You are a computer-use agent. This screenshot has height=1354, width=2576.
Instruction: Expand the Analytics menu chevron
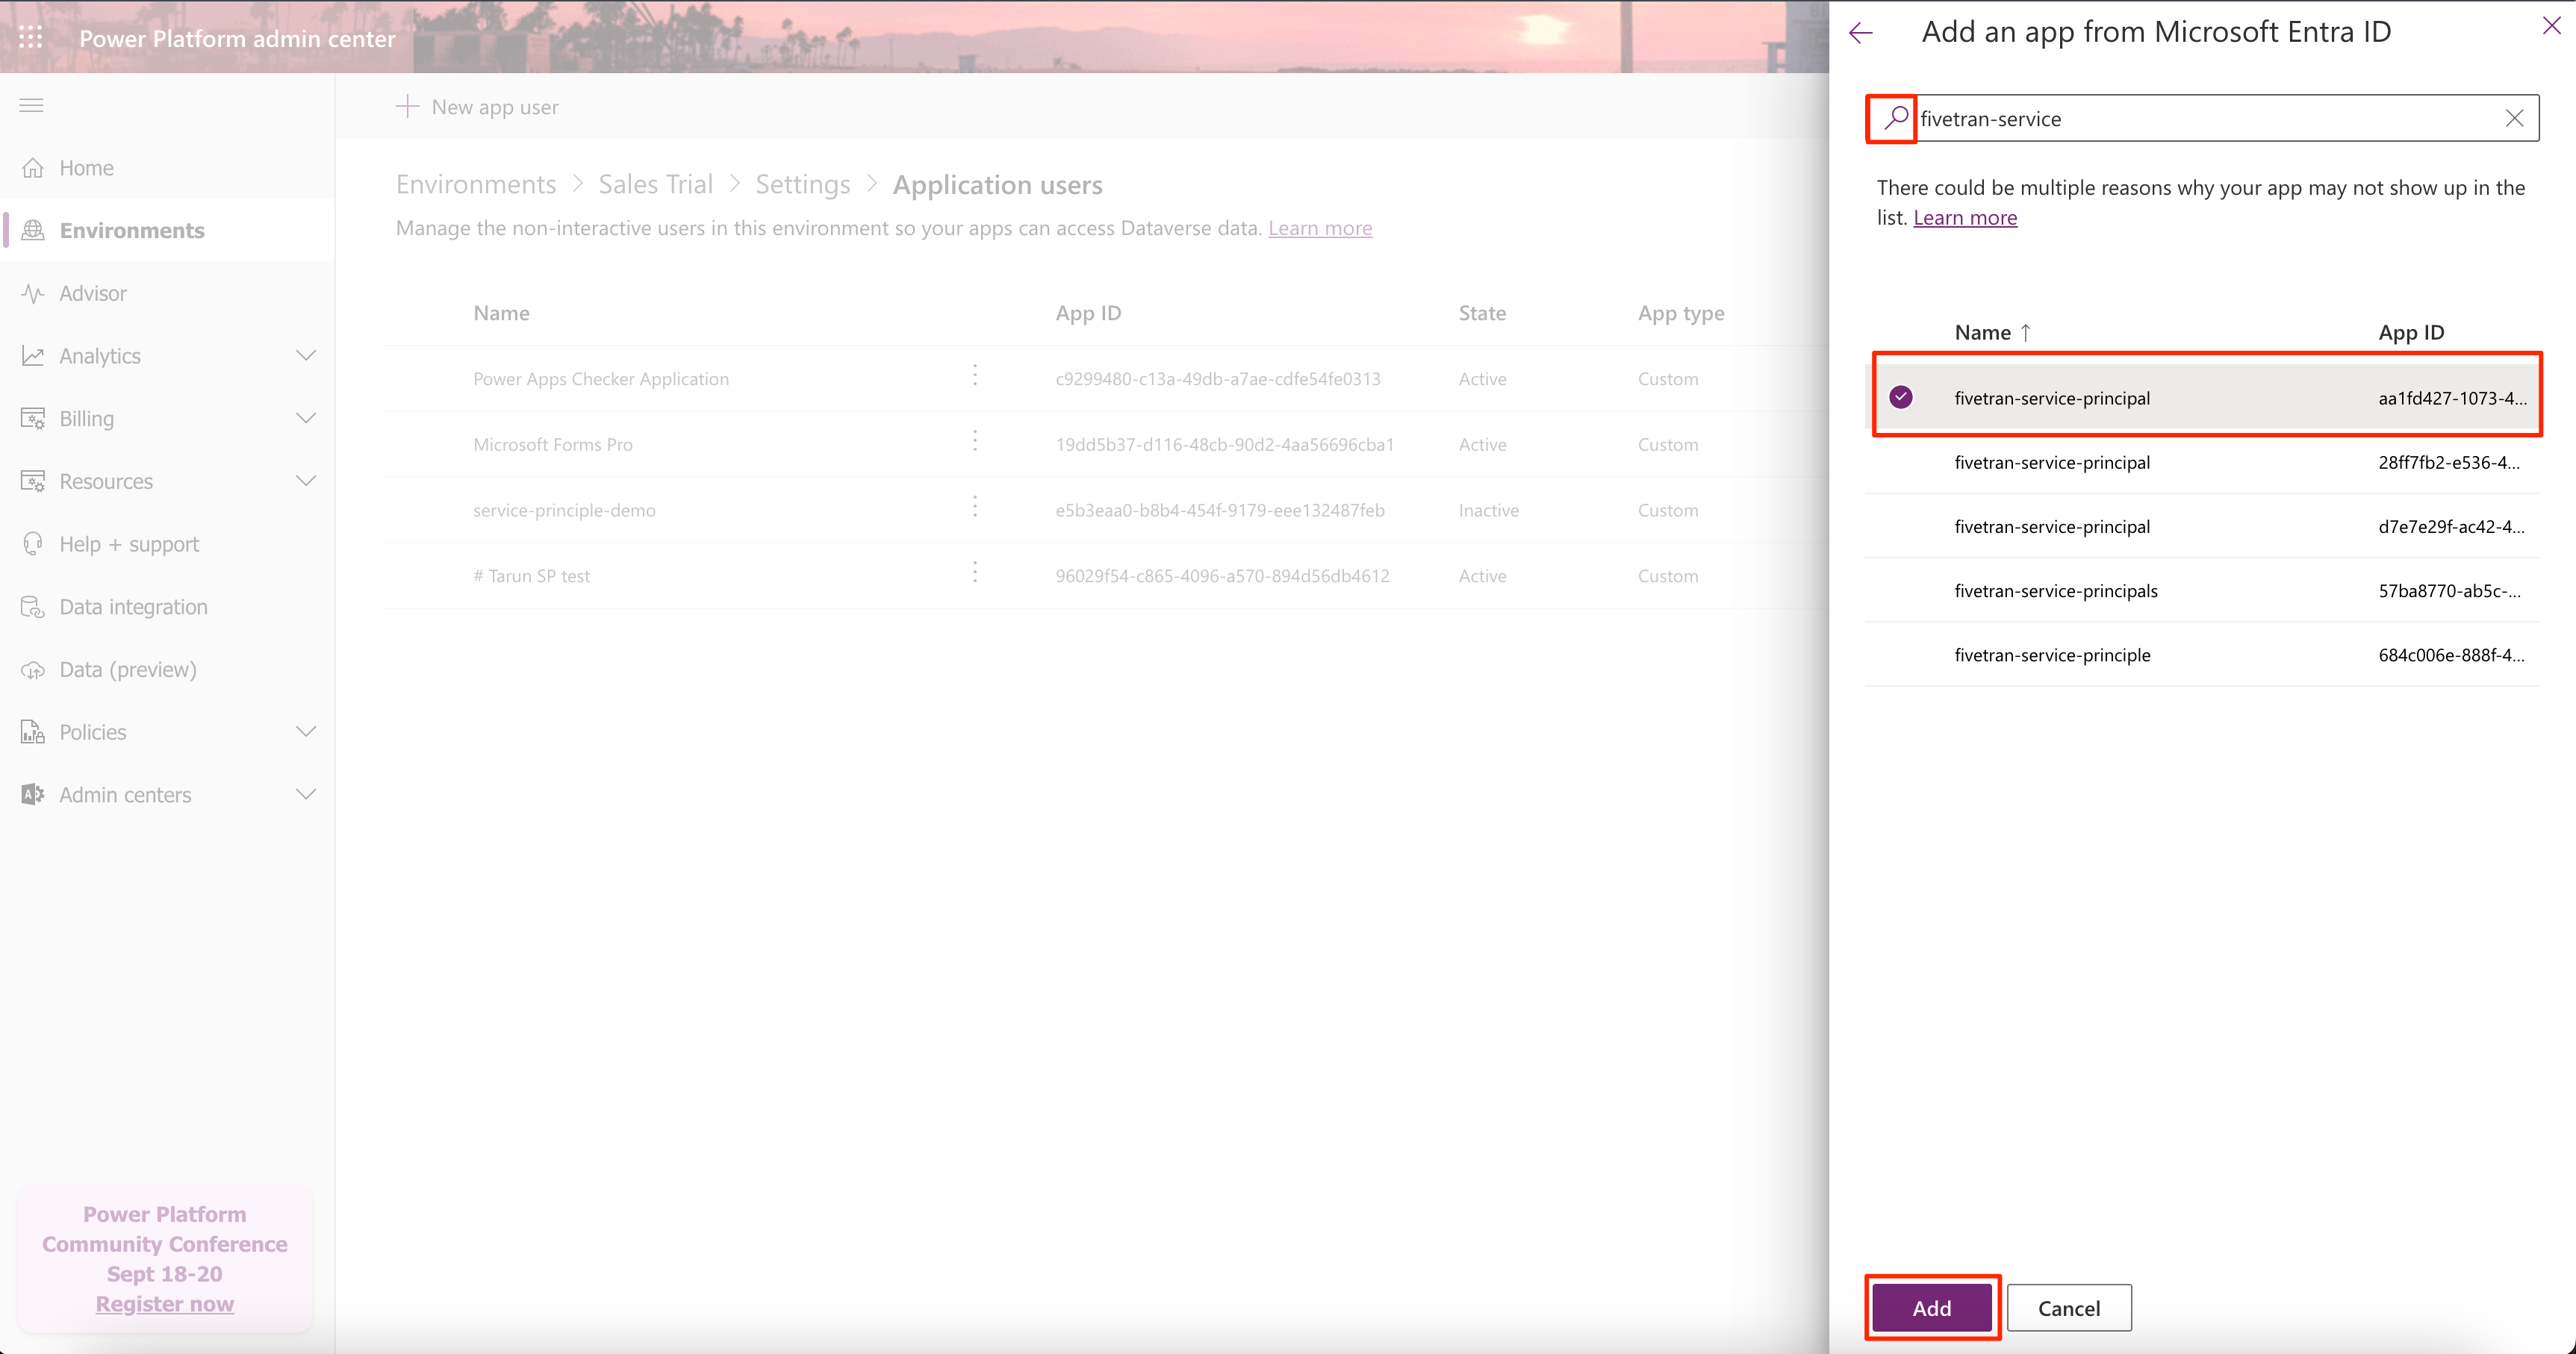(306, 355)
